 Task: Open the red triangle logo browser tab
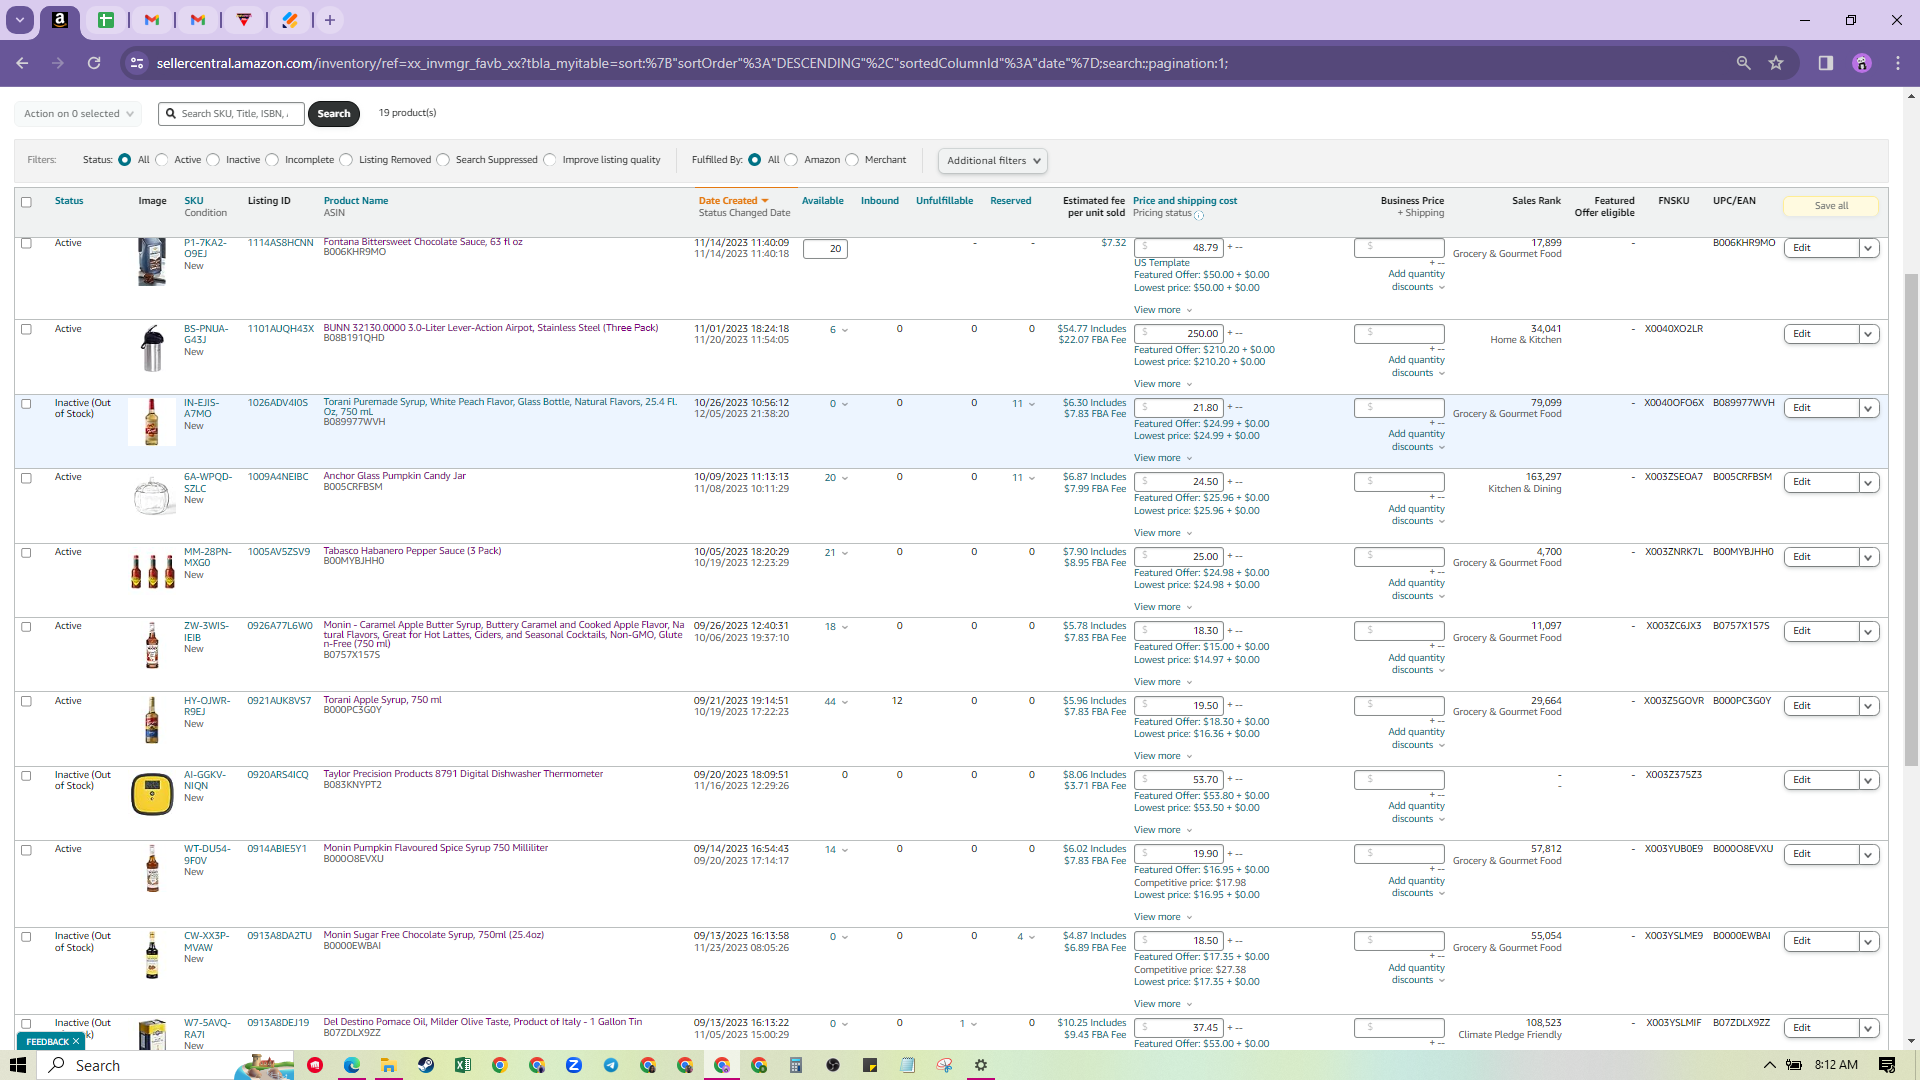coord(244,20)
